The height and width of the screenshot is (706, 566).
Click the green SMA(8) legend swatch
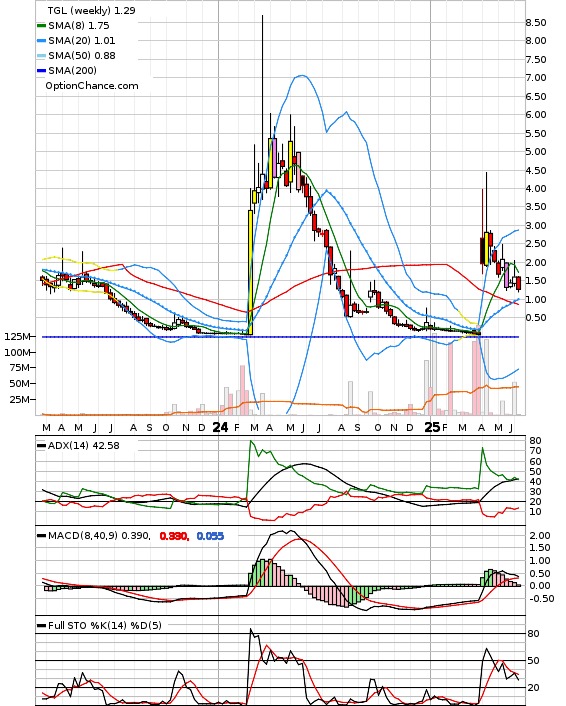[41, 26]
